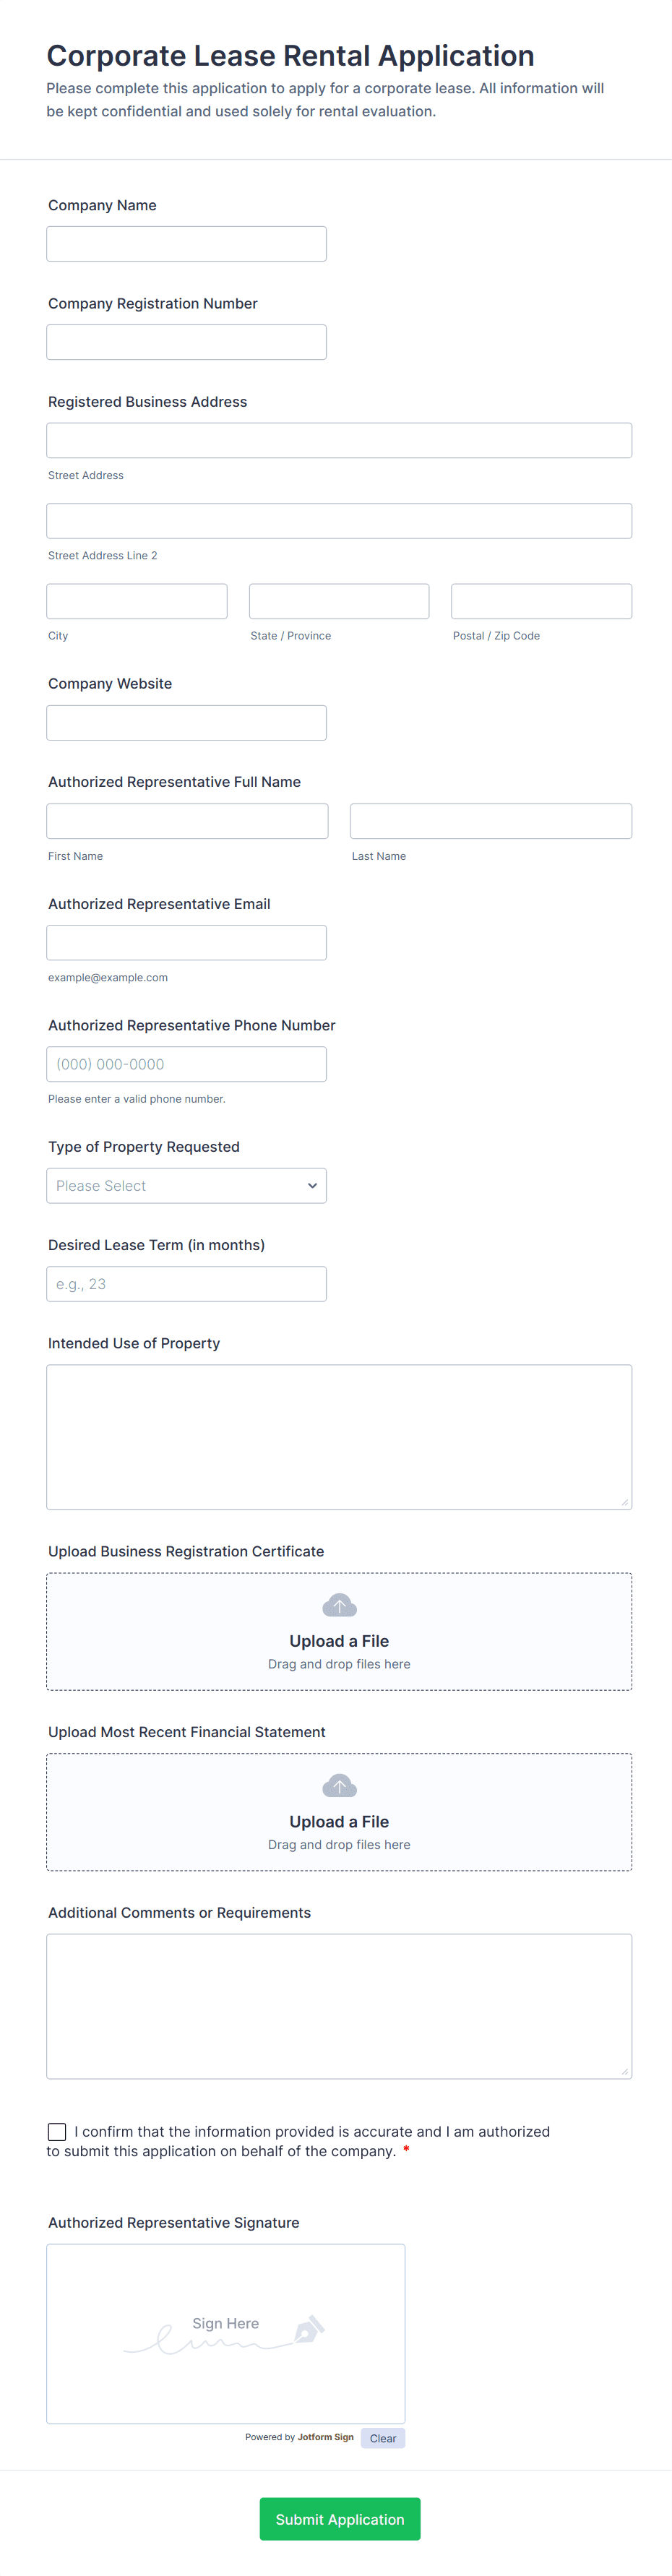This screenshot has height=2576, width=672.
Task: Open the Type of Property Requested dropdown
Action: click(186, 1186)
